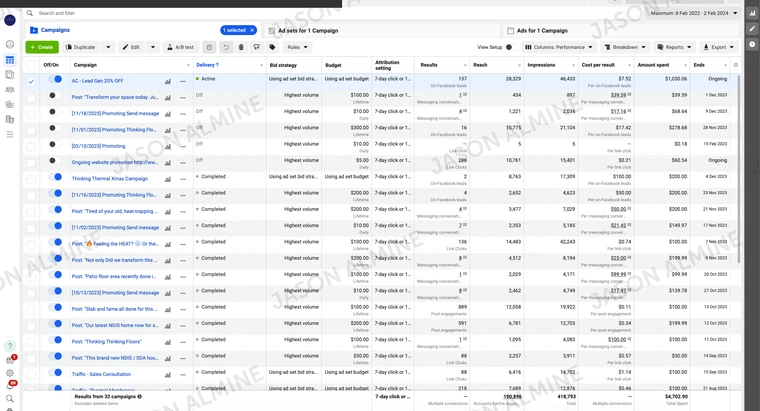The image size is (760, 411).
Task: Open edit pencil icon on right rail
Action: [752, 29]
